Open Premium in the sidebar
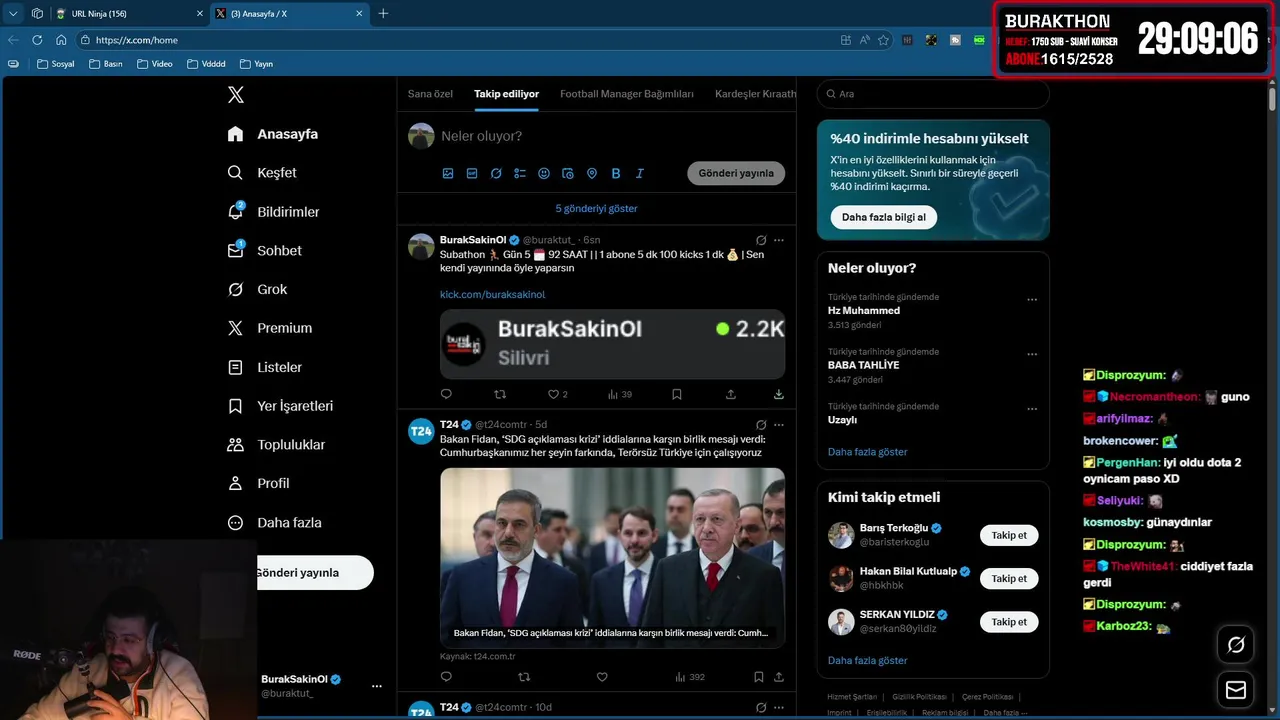 pyautogui.click(x=269, y=328)
